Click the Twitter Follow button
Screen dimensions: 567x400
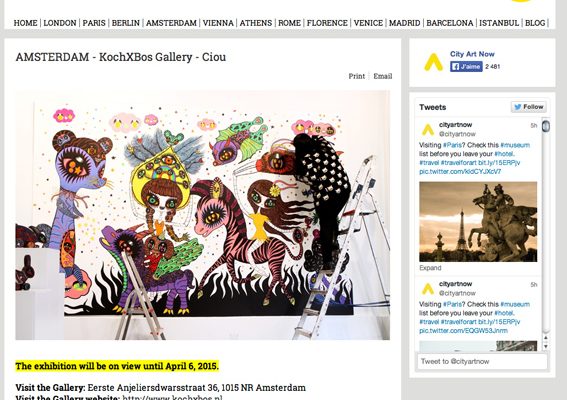tap(529, 107)
